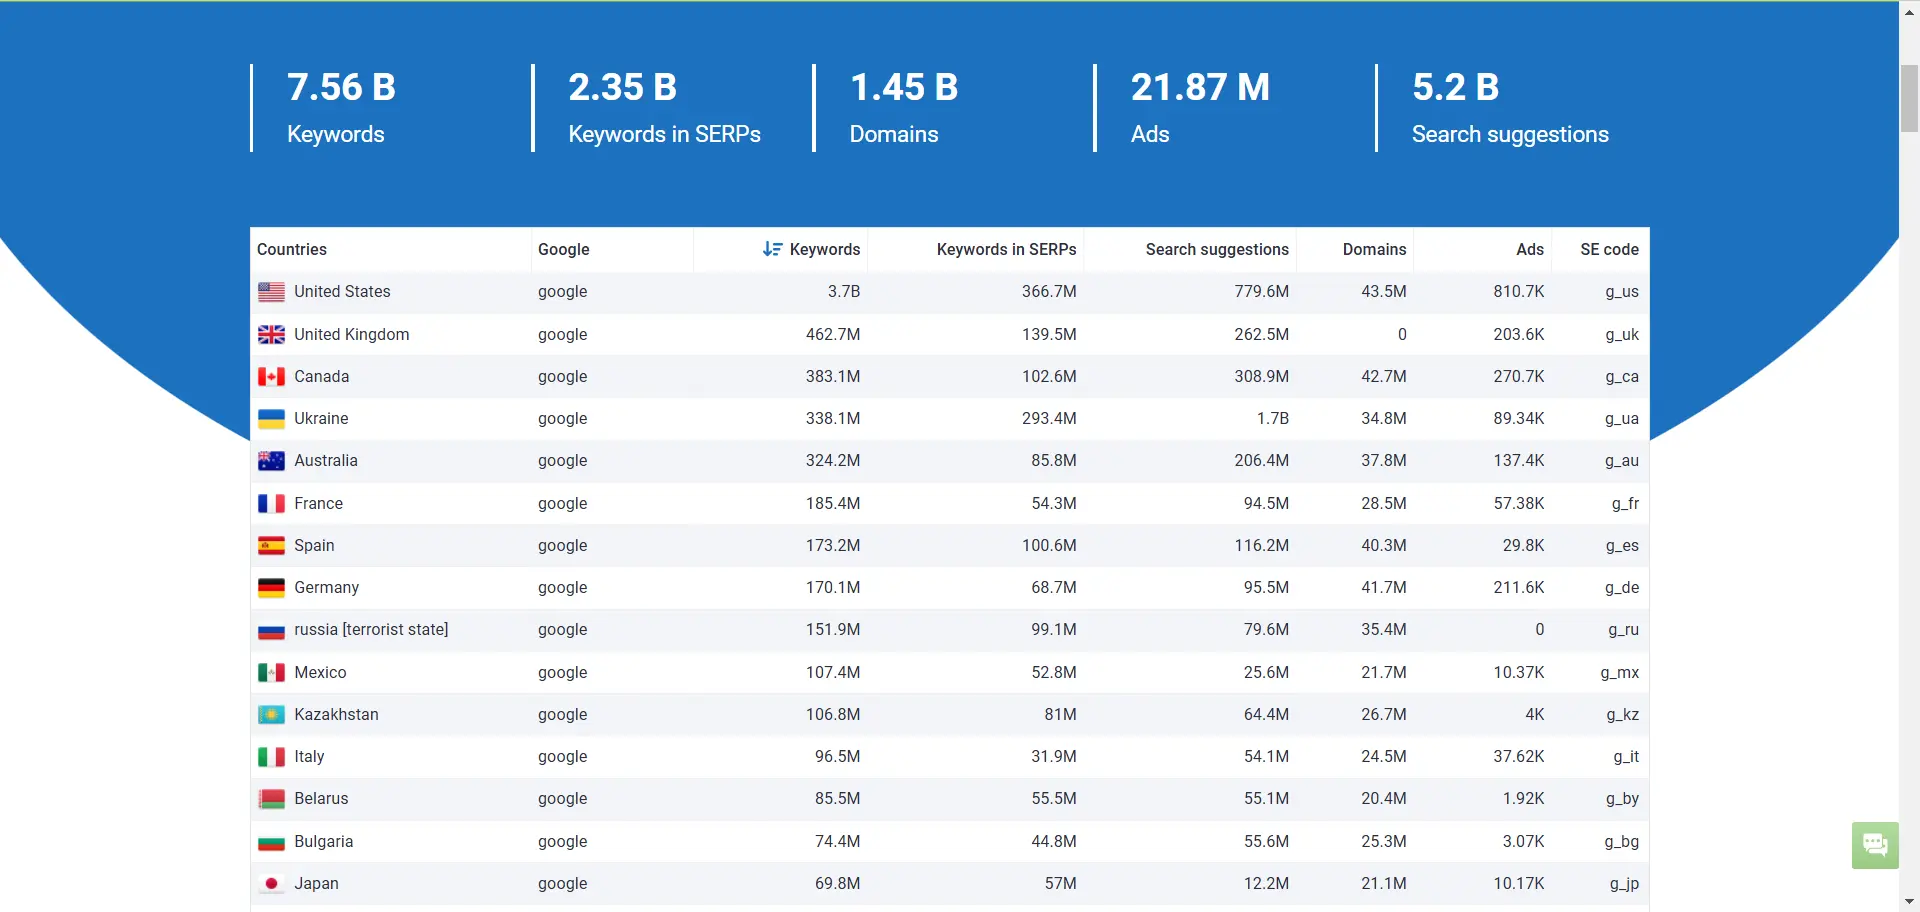
Task: Click the Kazakhstan flag icon
Action: point(271,715)
